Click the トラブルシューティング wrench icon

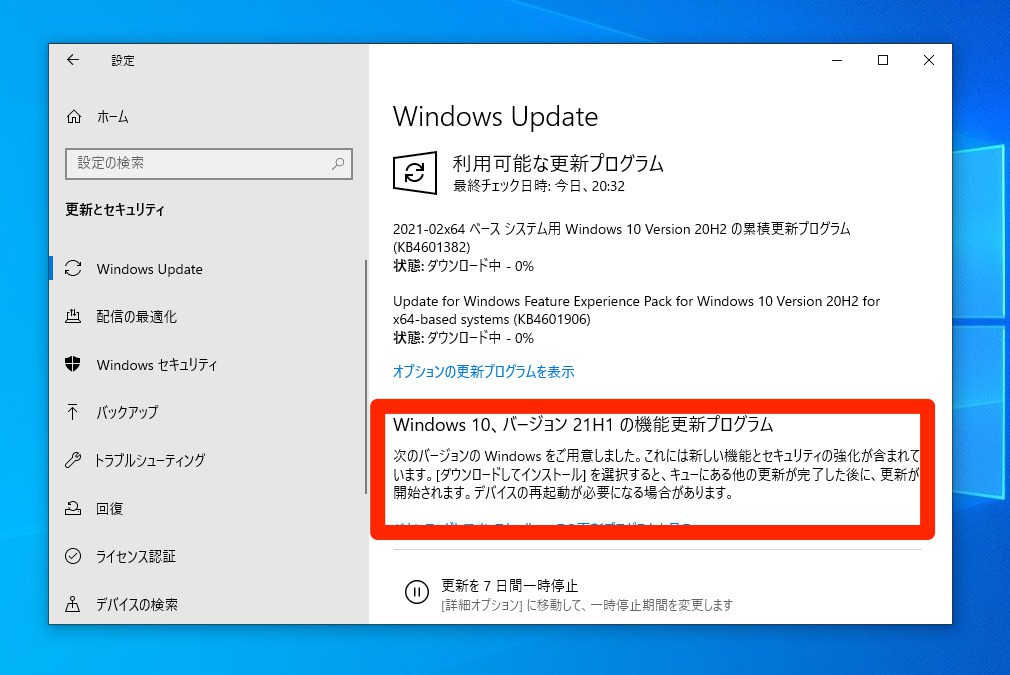pos(73,460)
